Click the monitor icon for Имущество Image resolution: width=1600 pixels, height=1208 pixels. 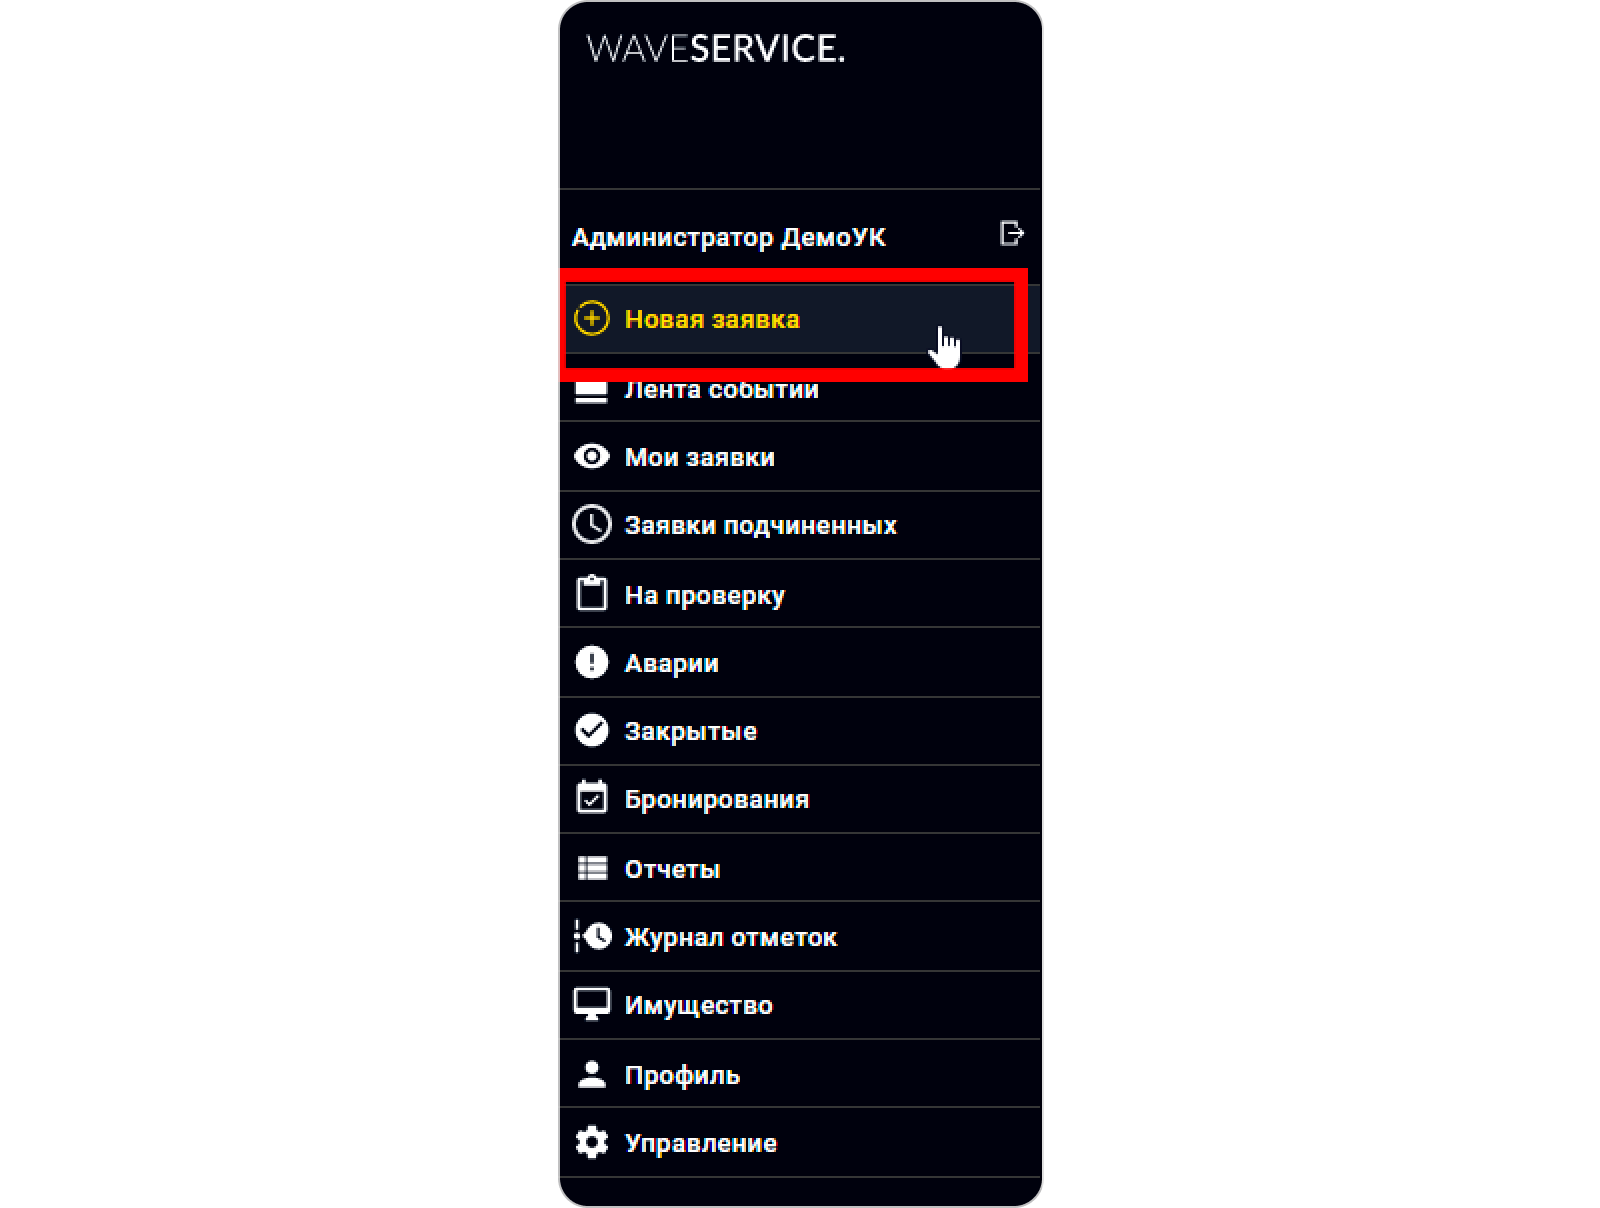tap(591, 1004)
